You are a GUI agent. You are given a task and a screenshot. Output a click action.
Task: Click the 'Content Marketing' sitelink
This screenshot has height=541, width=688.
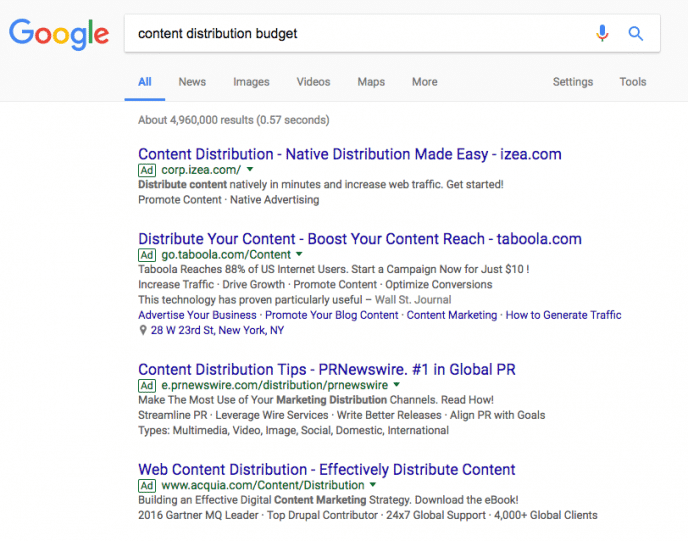point(452,315)
